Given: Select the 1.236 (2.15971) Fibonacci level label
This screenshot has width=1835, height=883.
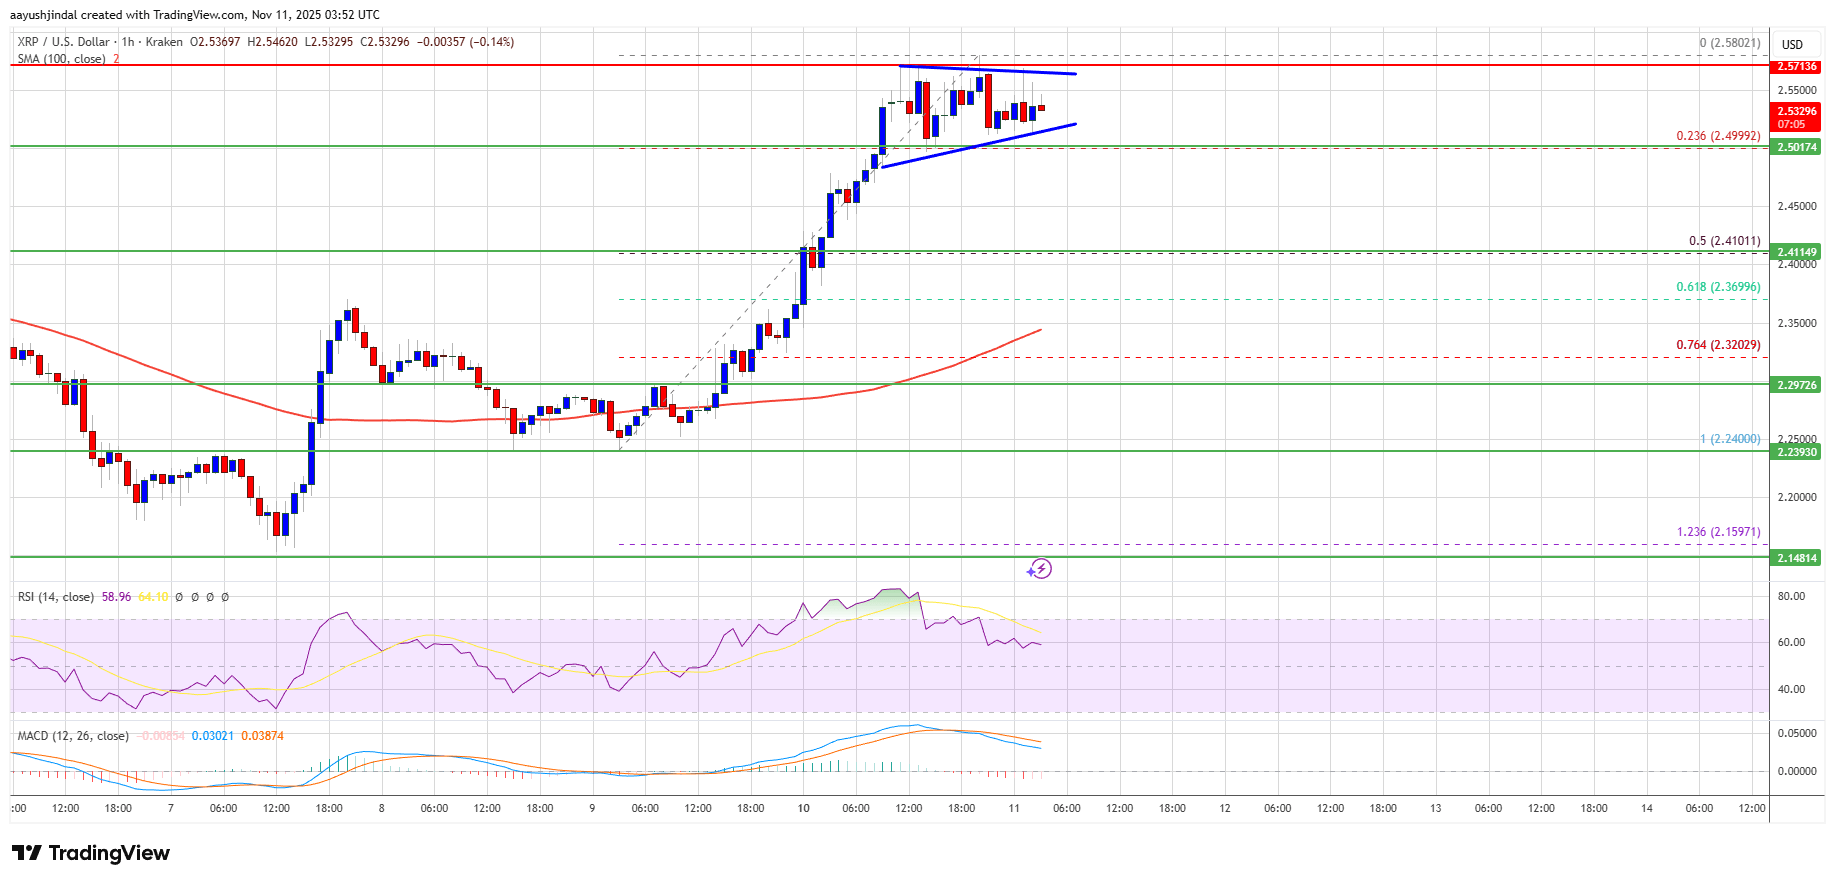Looking at the screenshot, I should (1718, 532).
